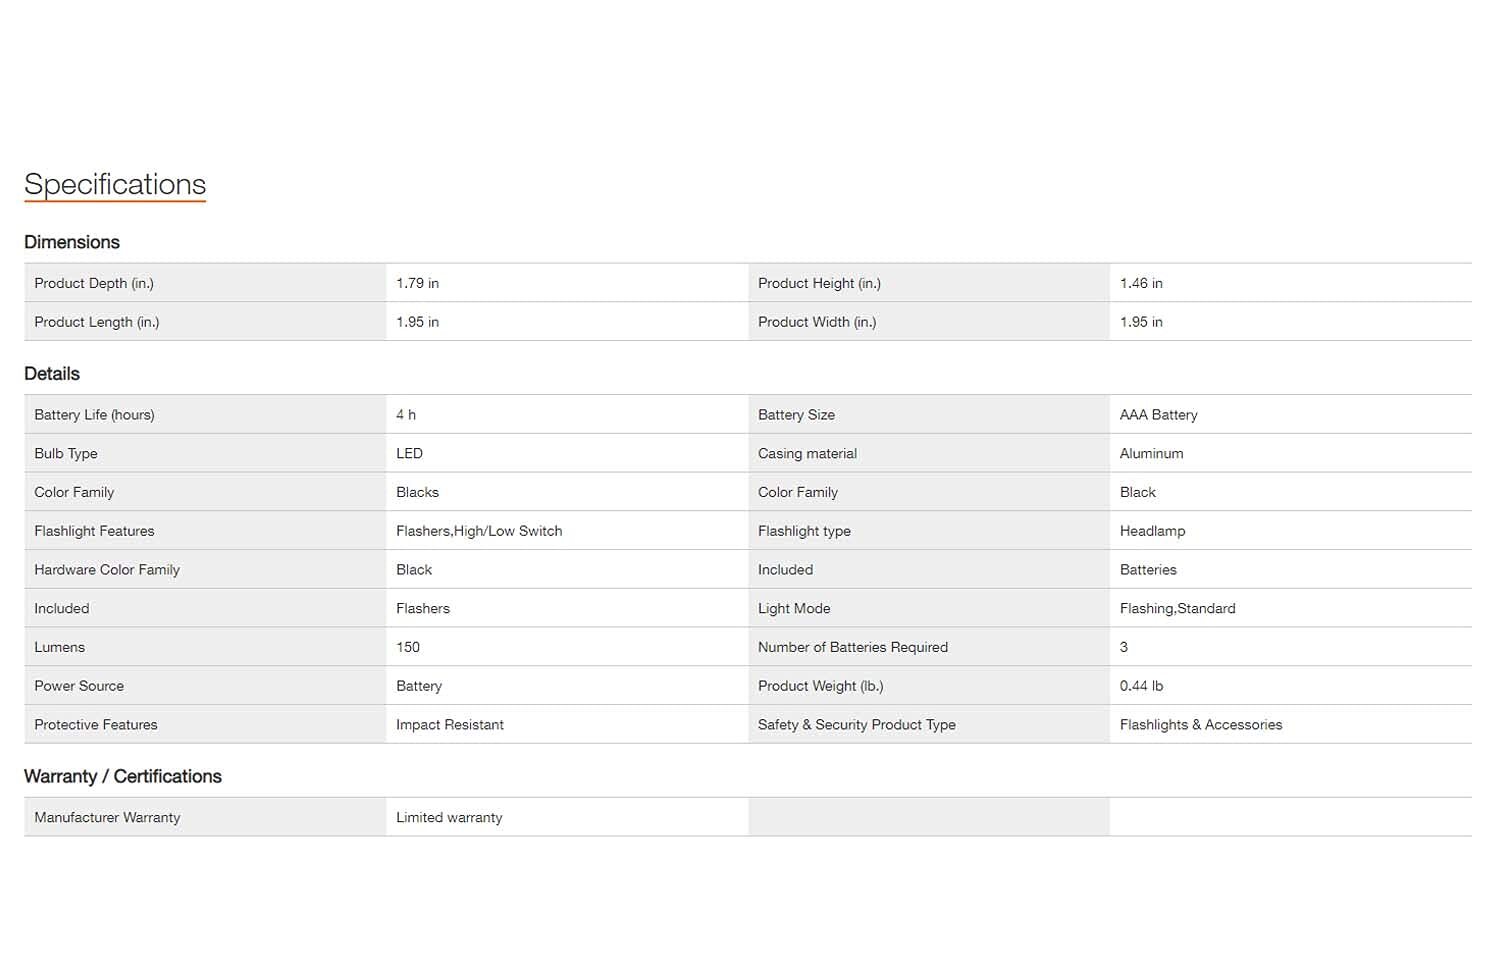Select the Headlamp flashlight type value
The width and height of the screenshot is (1500, 974).
tap(1152, 531)
